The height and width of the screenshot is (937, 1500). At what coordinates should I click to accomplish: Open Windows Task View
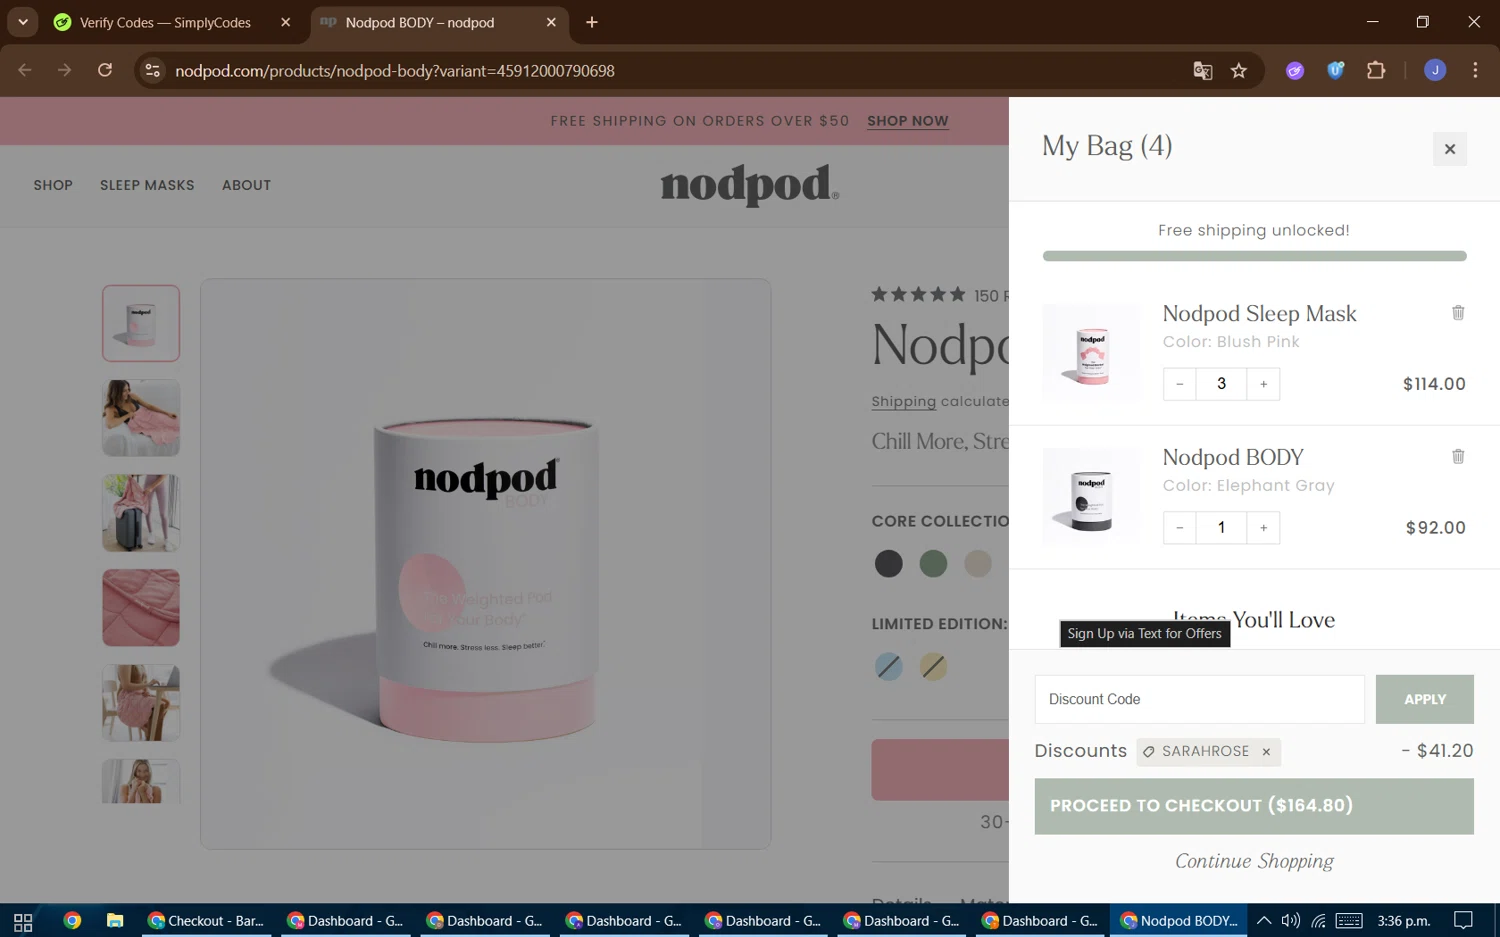pyautogui.click(x=23, y=921)
